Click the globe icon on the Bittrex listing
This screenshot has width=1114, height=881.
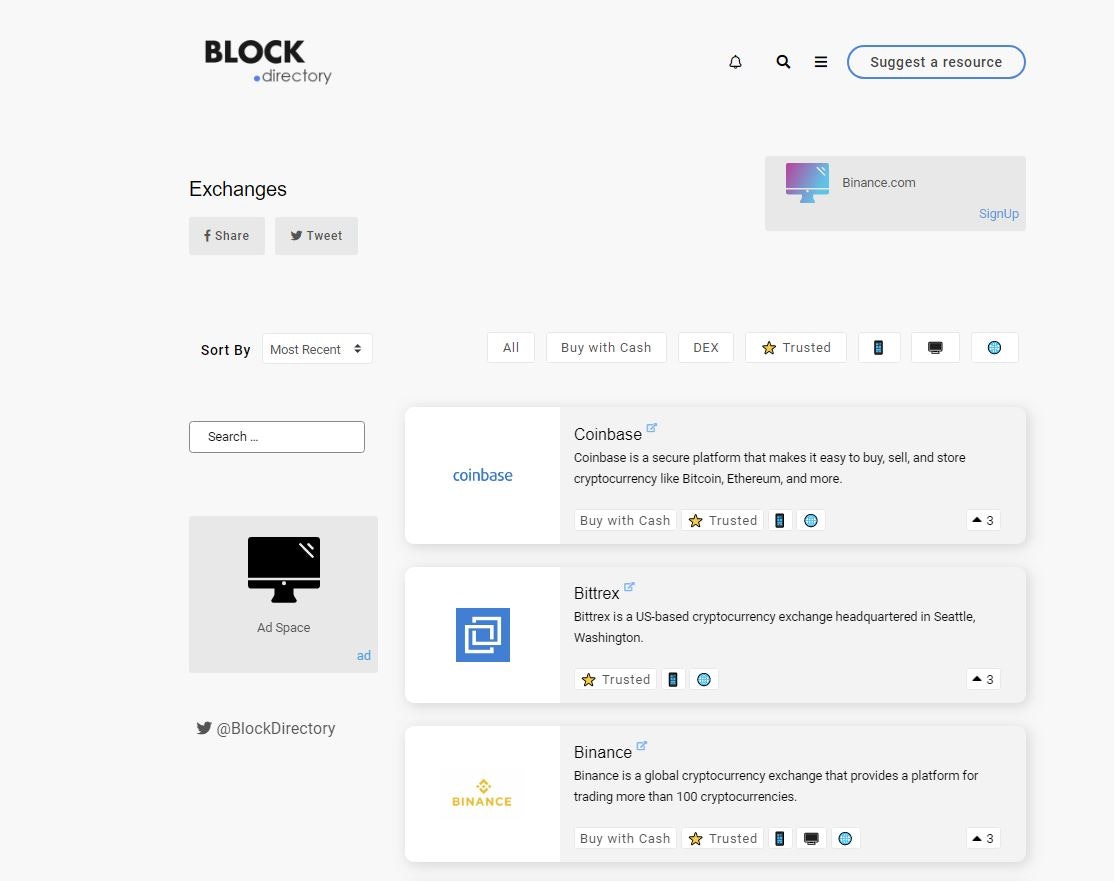(704, 679)
